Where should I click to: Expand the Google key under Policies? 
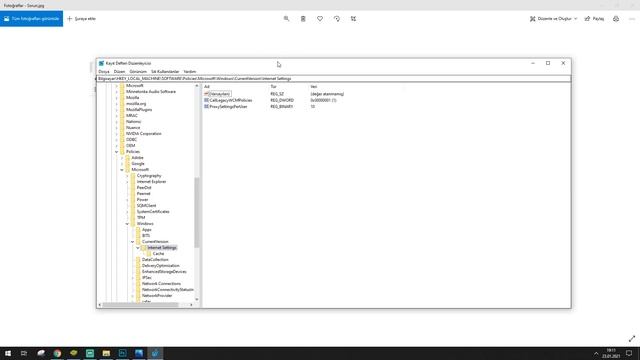(x=122, y=164)
